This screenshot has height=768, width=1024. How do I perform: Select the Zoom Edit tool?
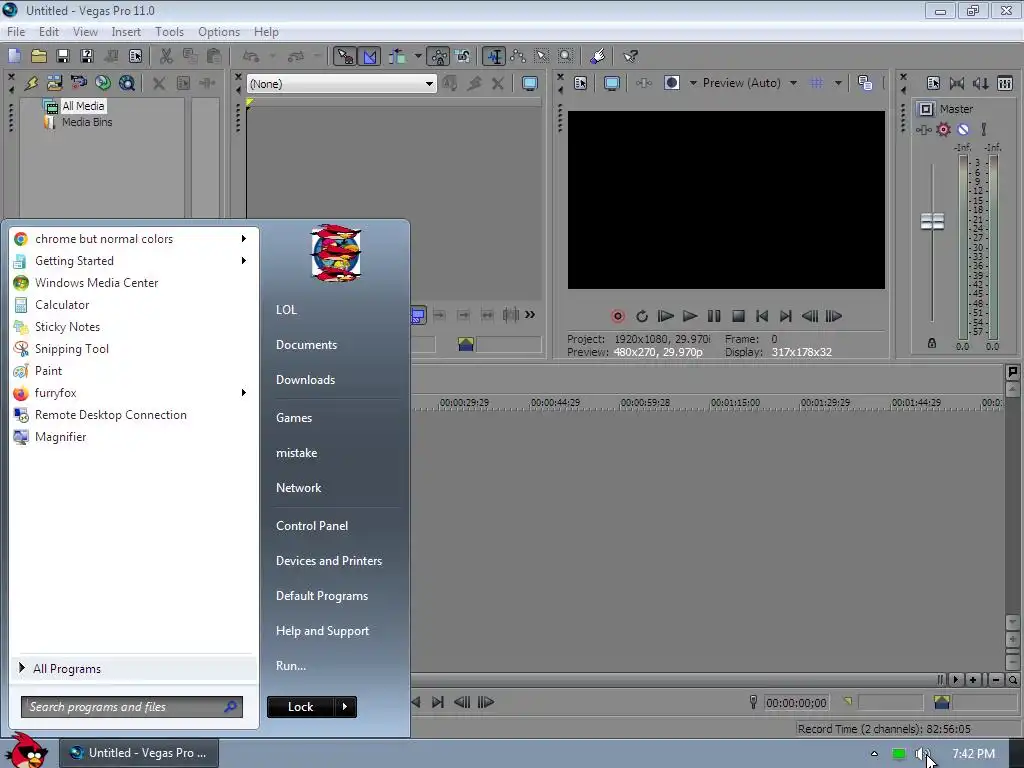(x=566, y=57)
